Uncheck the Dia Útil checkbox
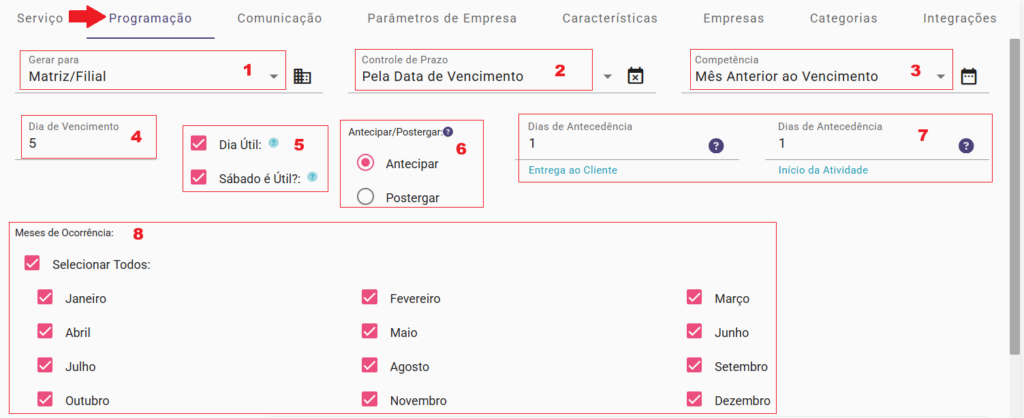 [198, 144]
